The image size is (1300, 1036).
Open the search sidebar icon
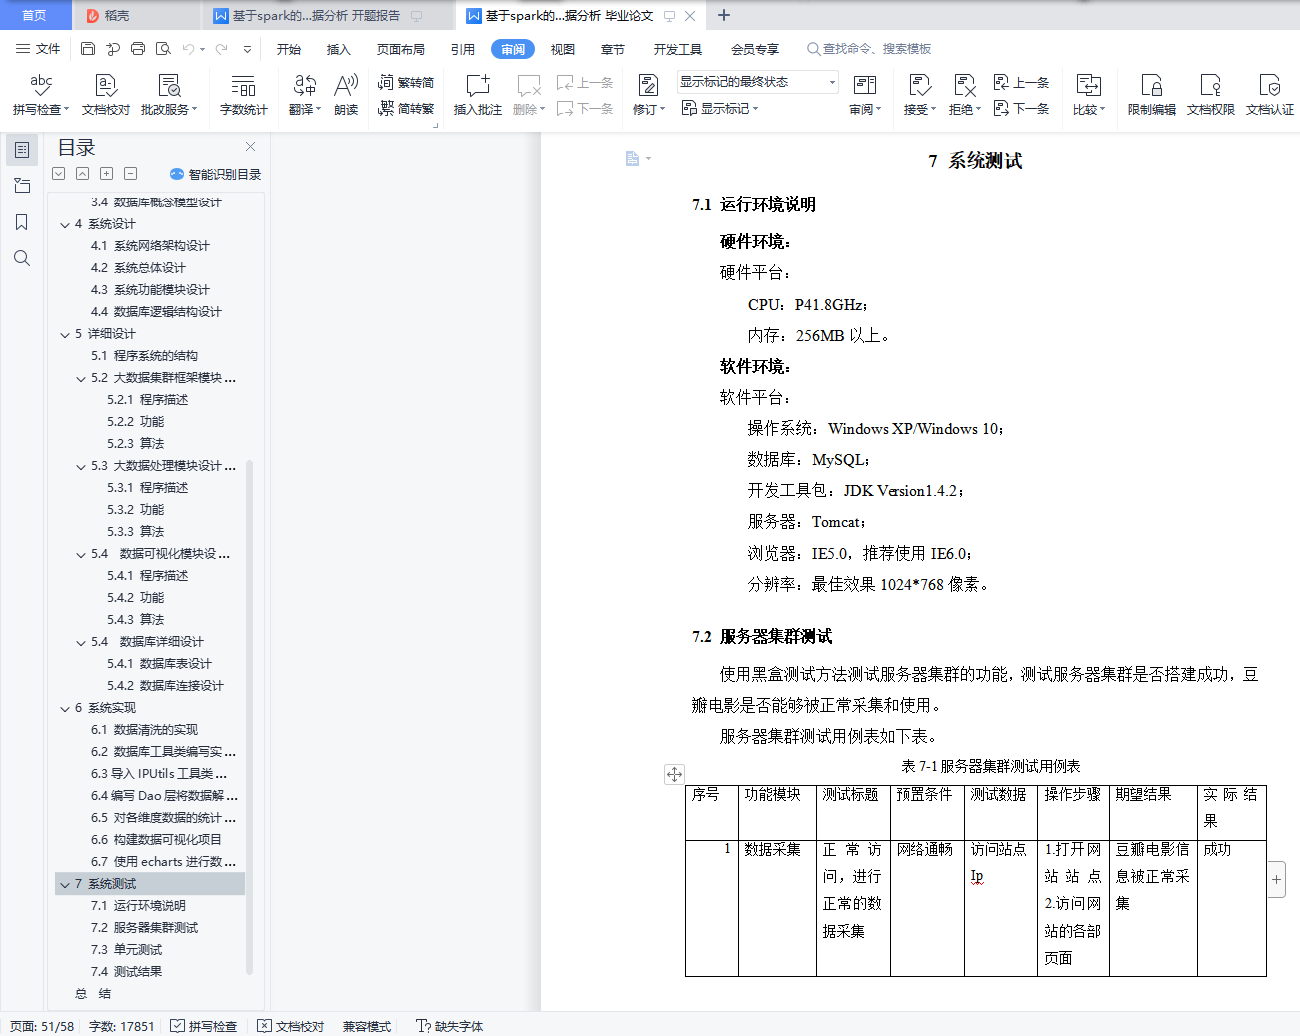pos(22,258)
